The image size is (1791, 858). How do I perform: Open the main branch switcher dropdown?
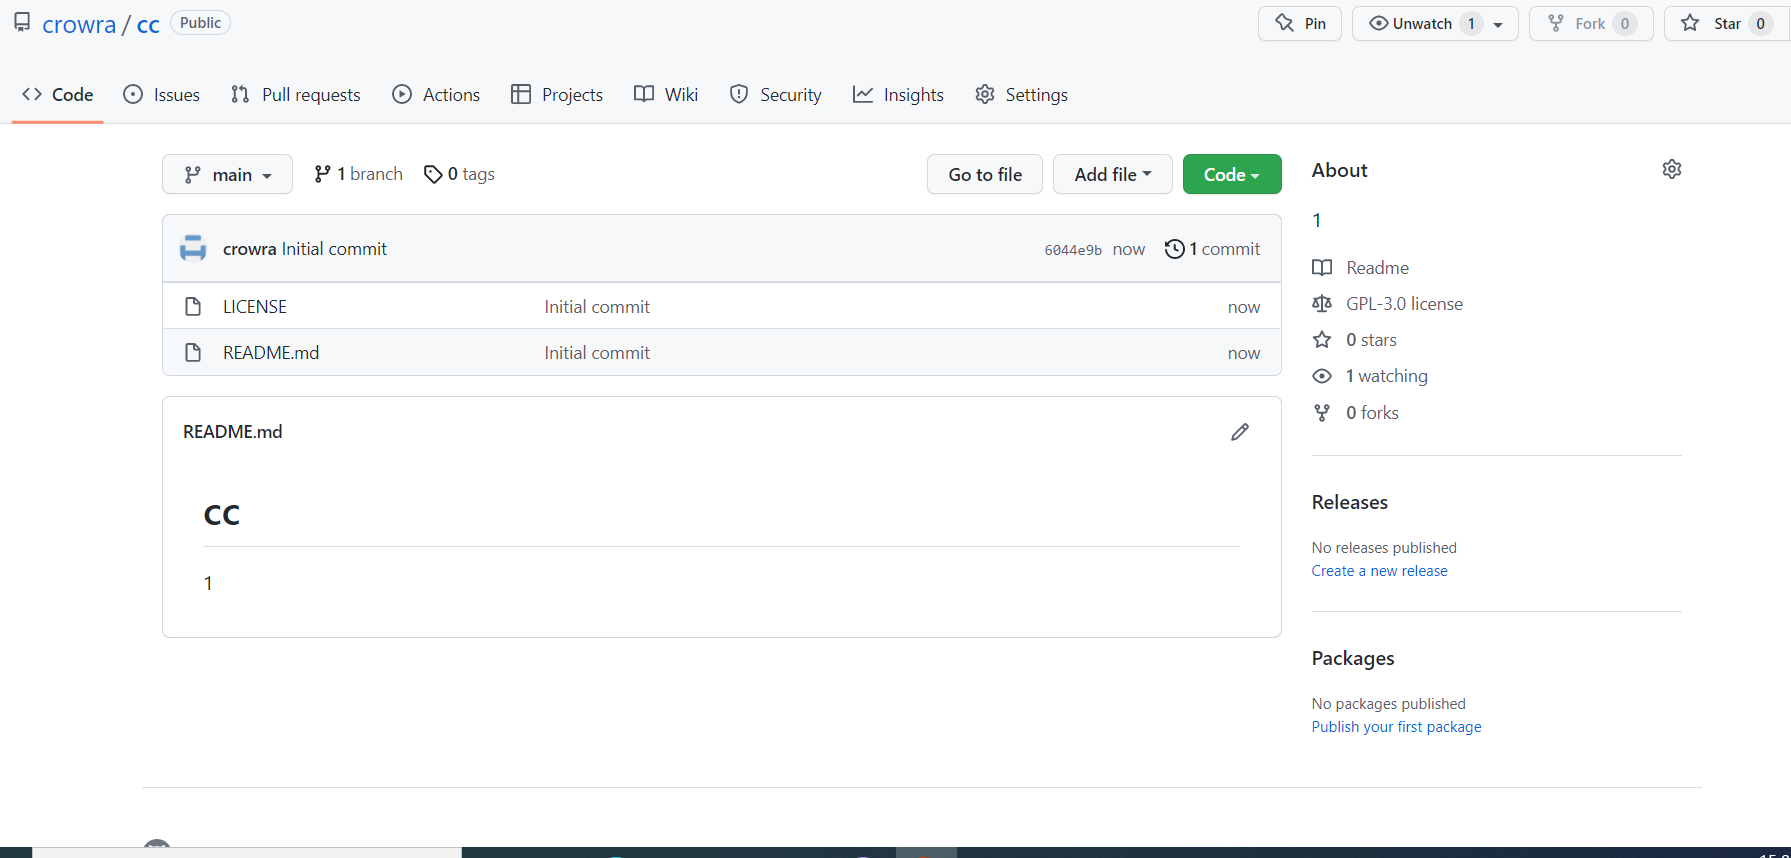(227, 174)
